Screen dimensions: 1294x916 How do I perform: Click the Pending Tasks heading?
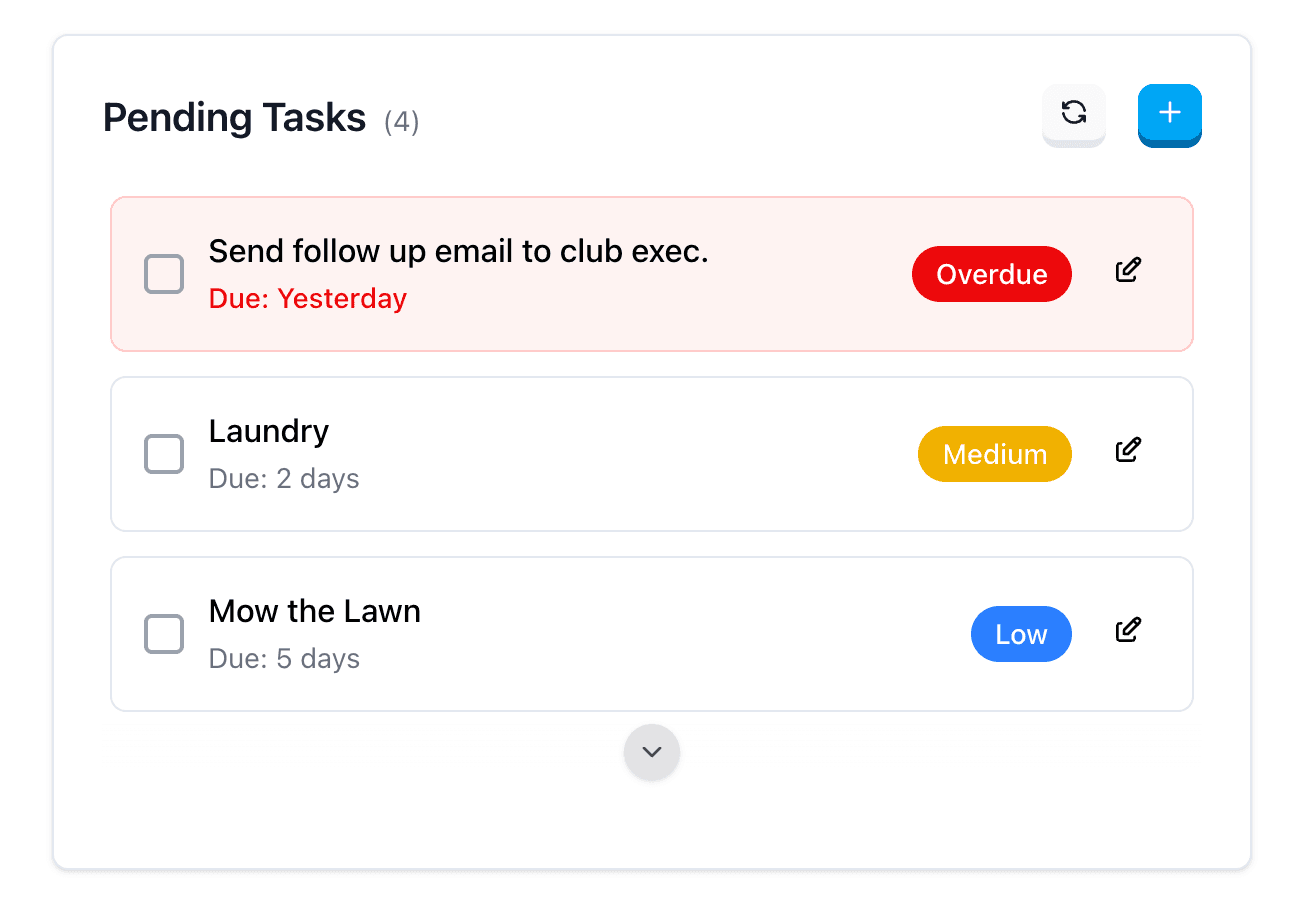235,118
